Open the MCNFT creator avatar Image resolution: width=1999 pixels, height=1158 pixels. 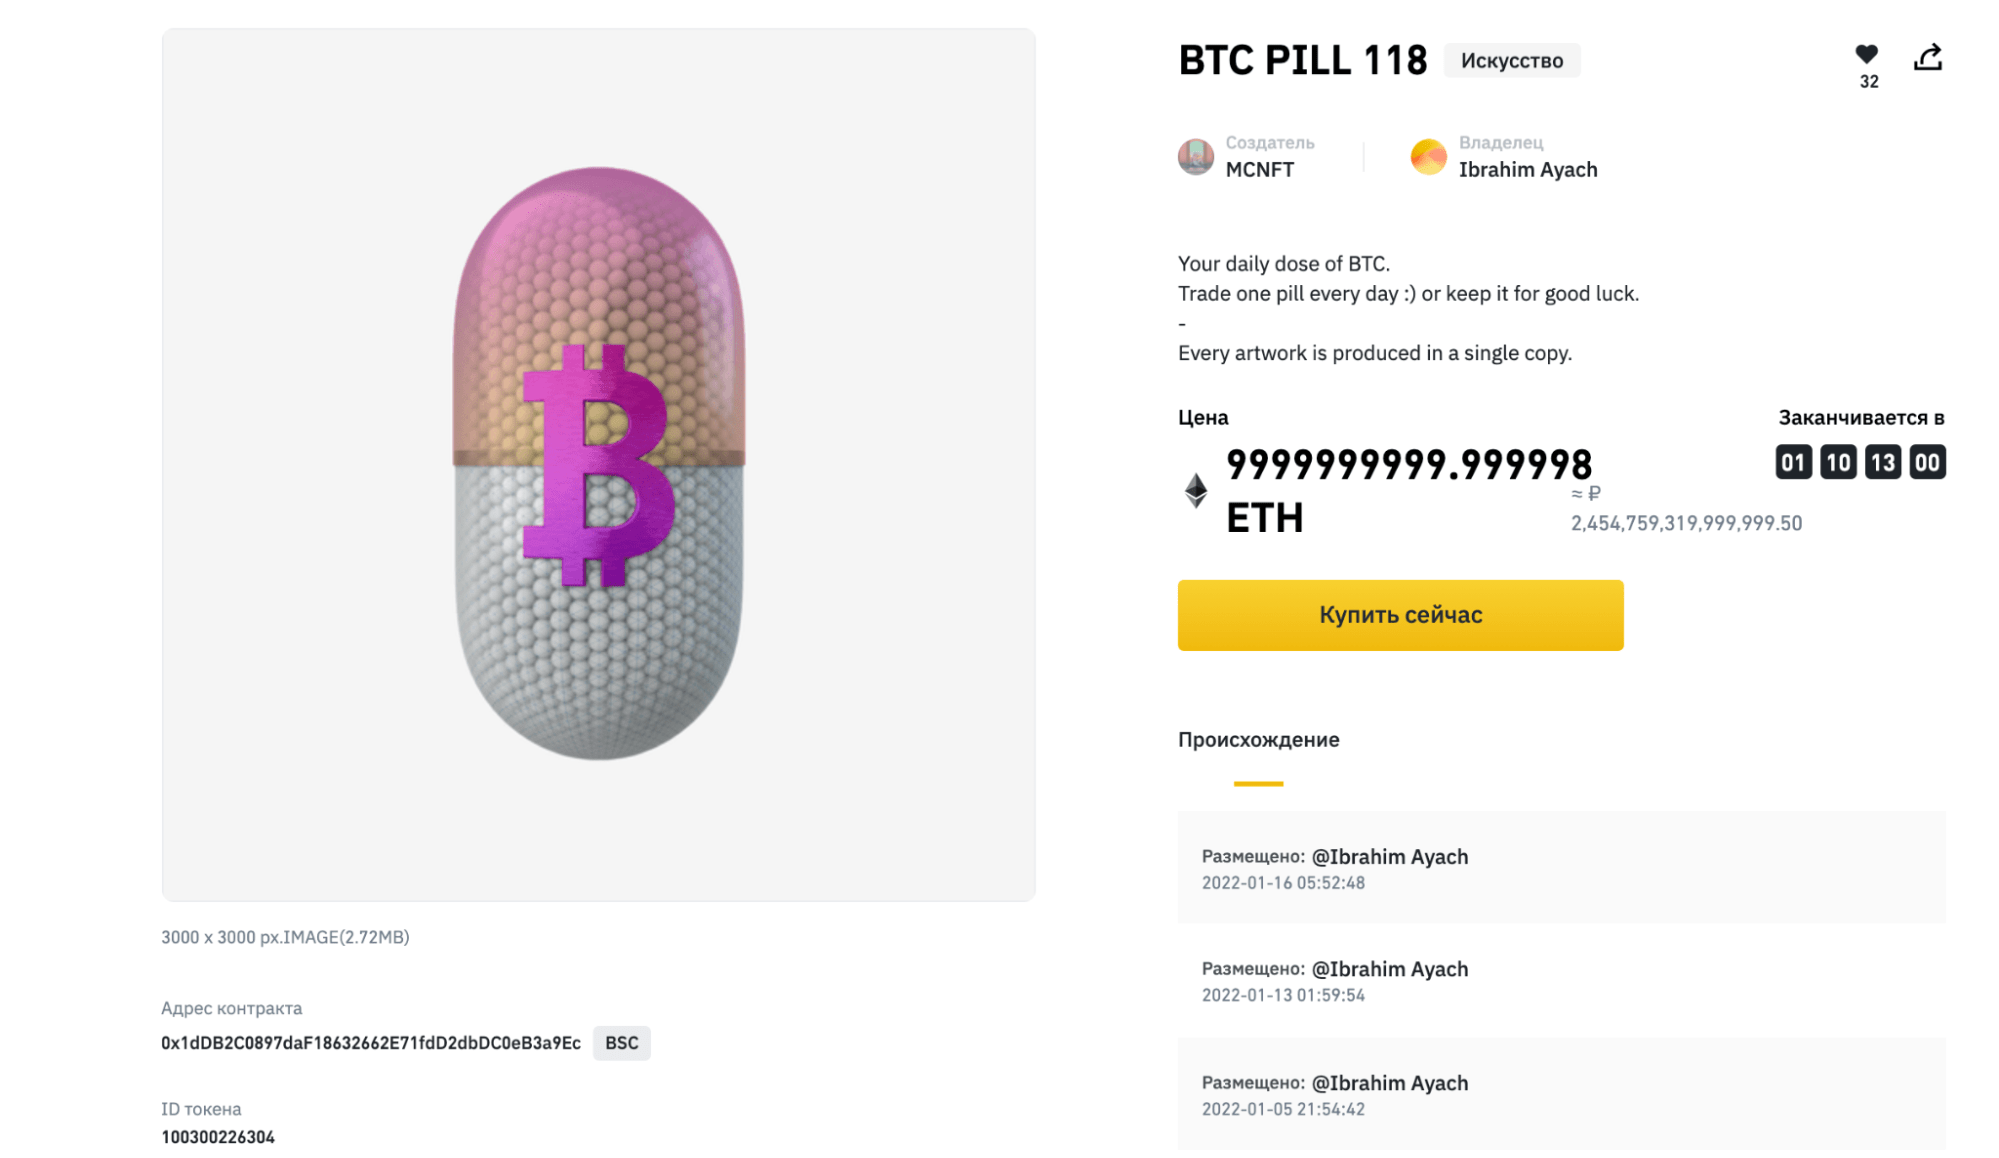pos(1194,156)
